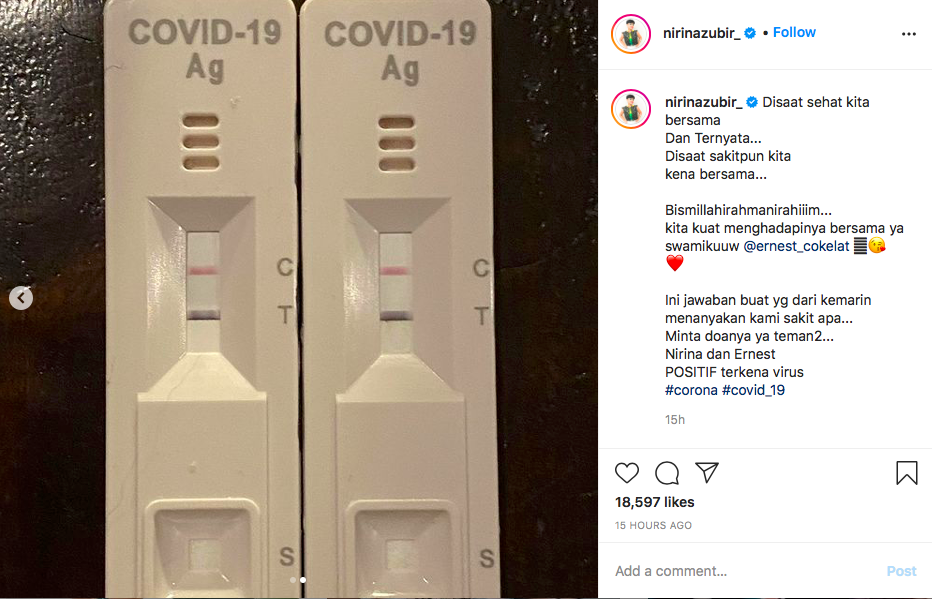932x599 pixels.
Task: Open the #corona hashtag
Action: point(691,390)
